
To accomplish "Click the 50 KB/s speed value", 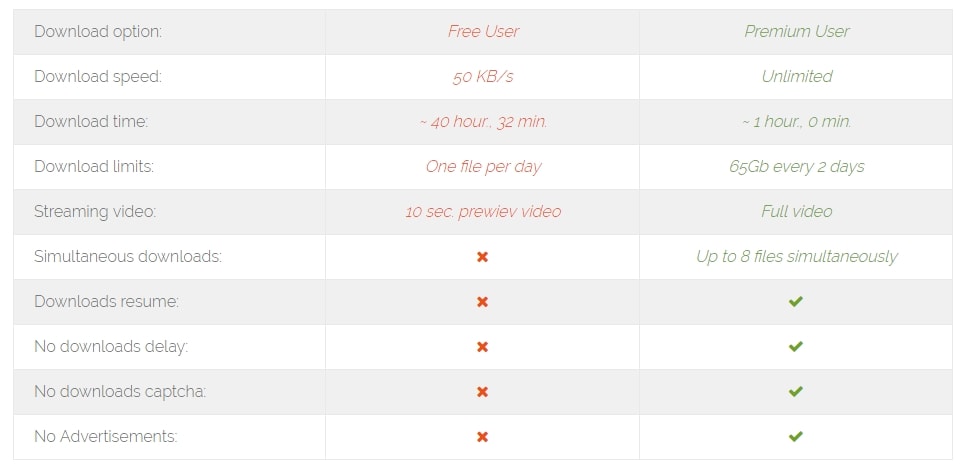I will (x=483, y=76).
